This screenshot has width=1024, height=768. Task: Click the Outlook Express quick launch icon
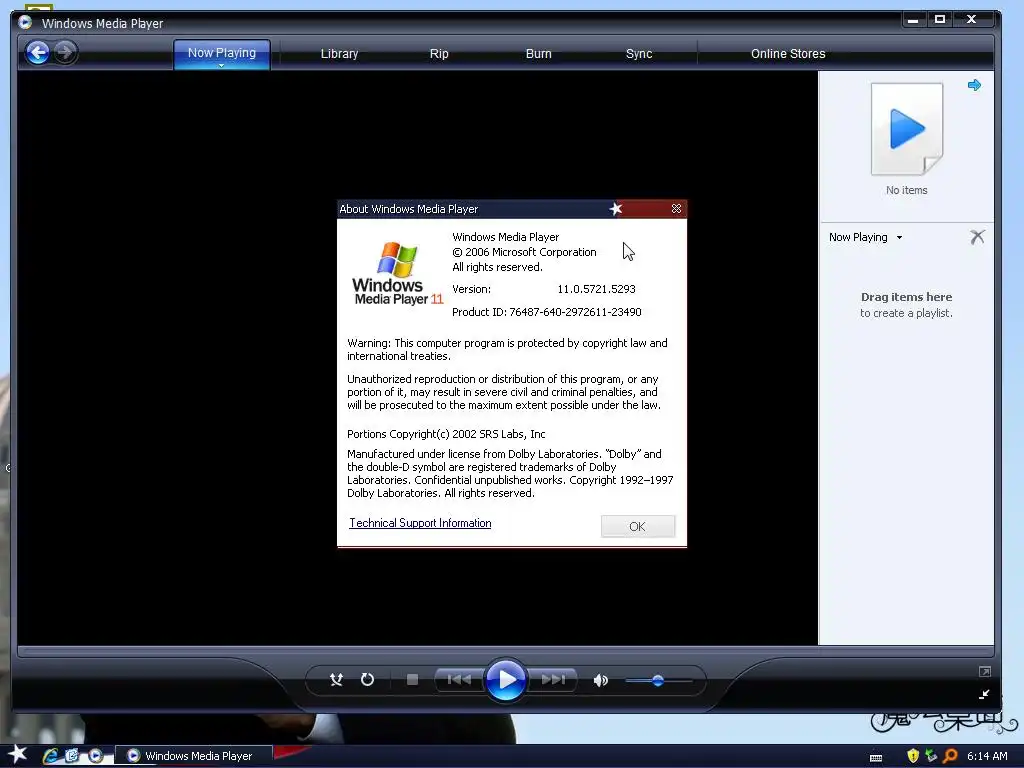coord(72,756)
